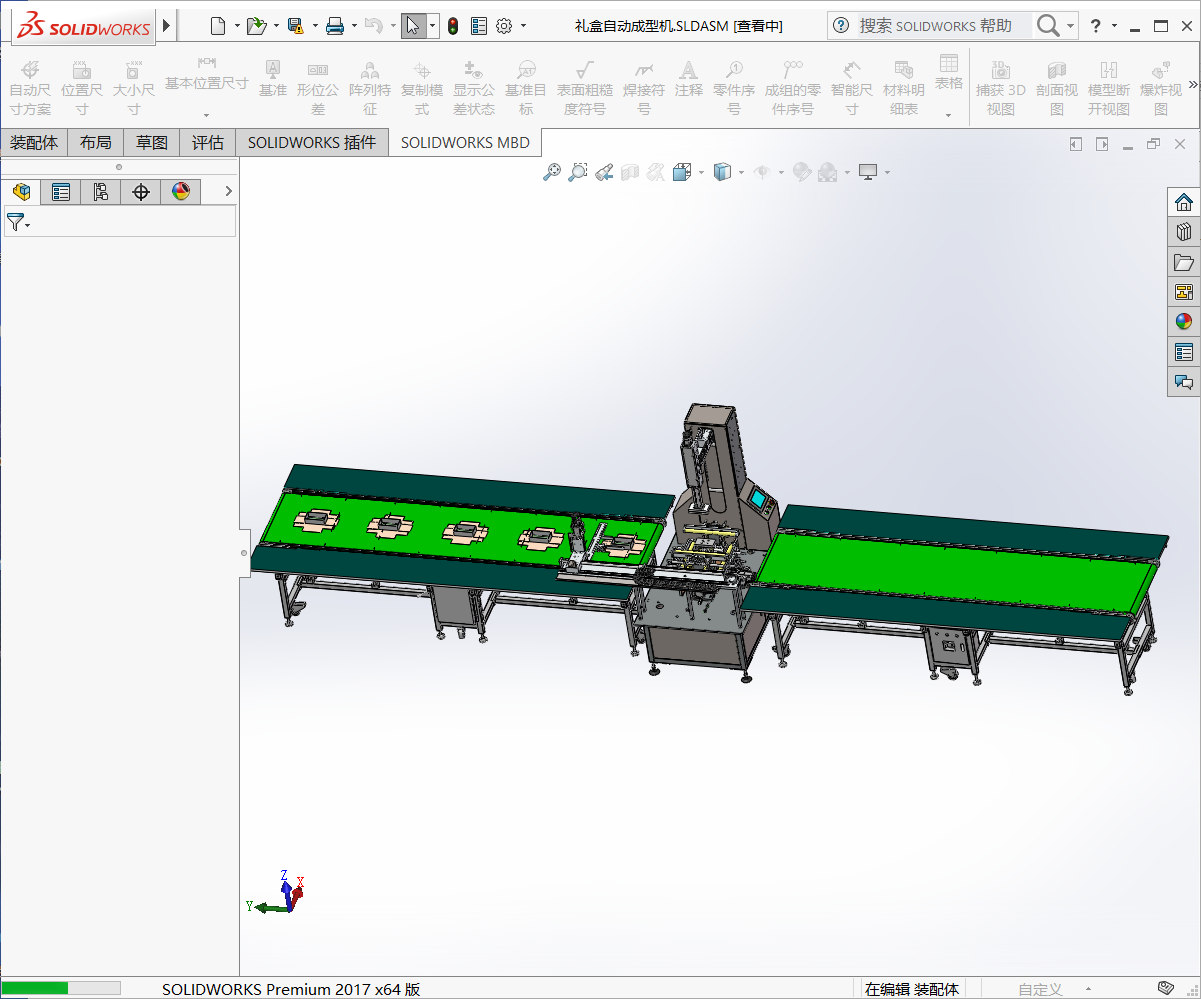Expand the Options gear dropdown arrow
Image resolution: width=1201 pixels, height=999 pixels.
(523, 26)
